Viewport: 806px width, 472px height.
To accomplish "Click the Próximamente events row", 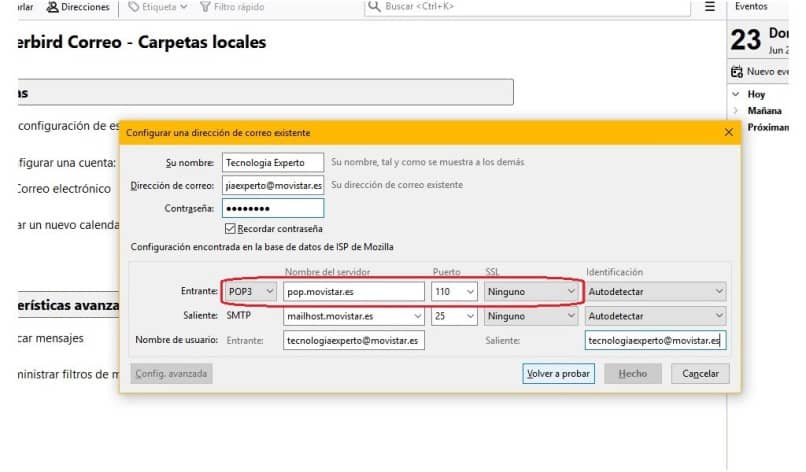I will coord(767,128).
